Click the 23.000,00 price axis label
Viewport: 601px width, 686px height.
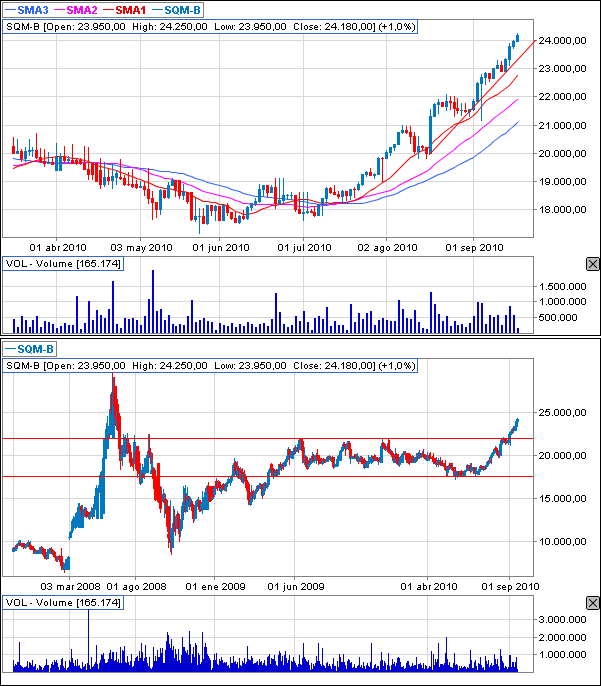click(562, 69)
